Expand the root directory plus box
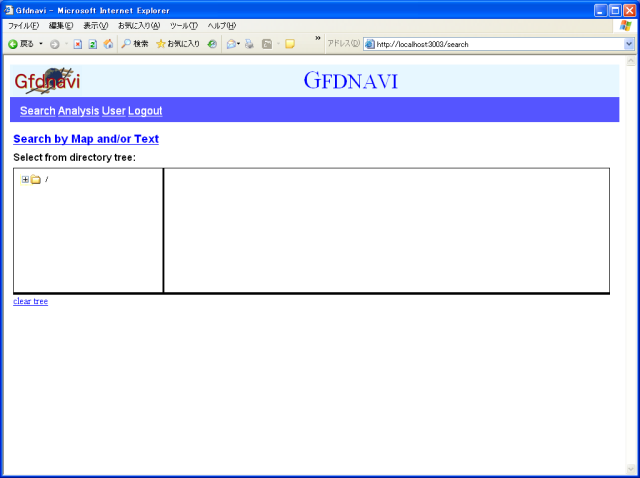 click(x=25, y=179)
